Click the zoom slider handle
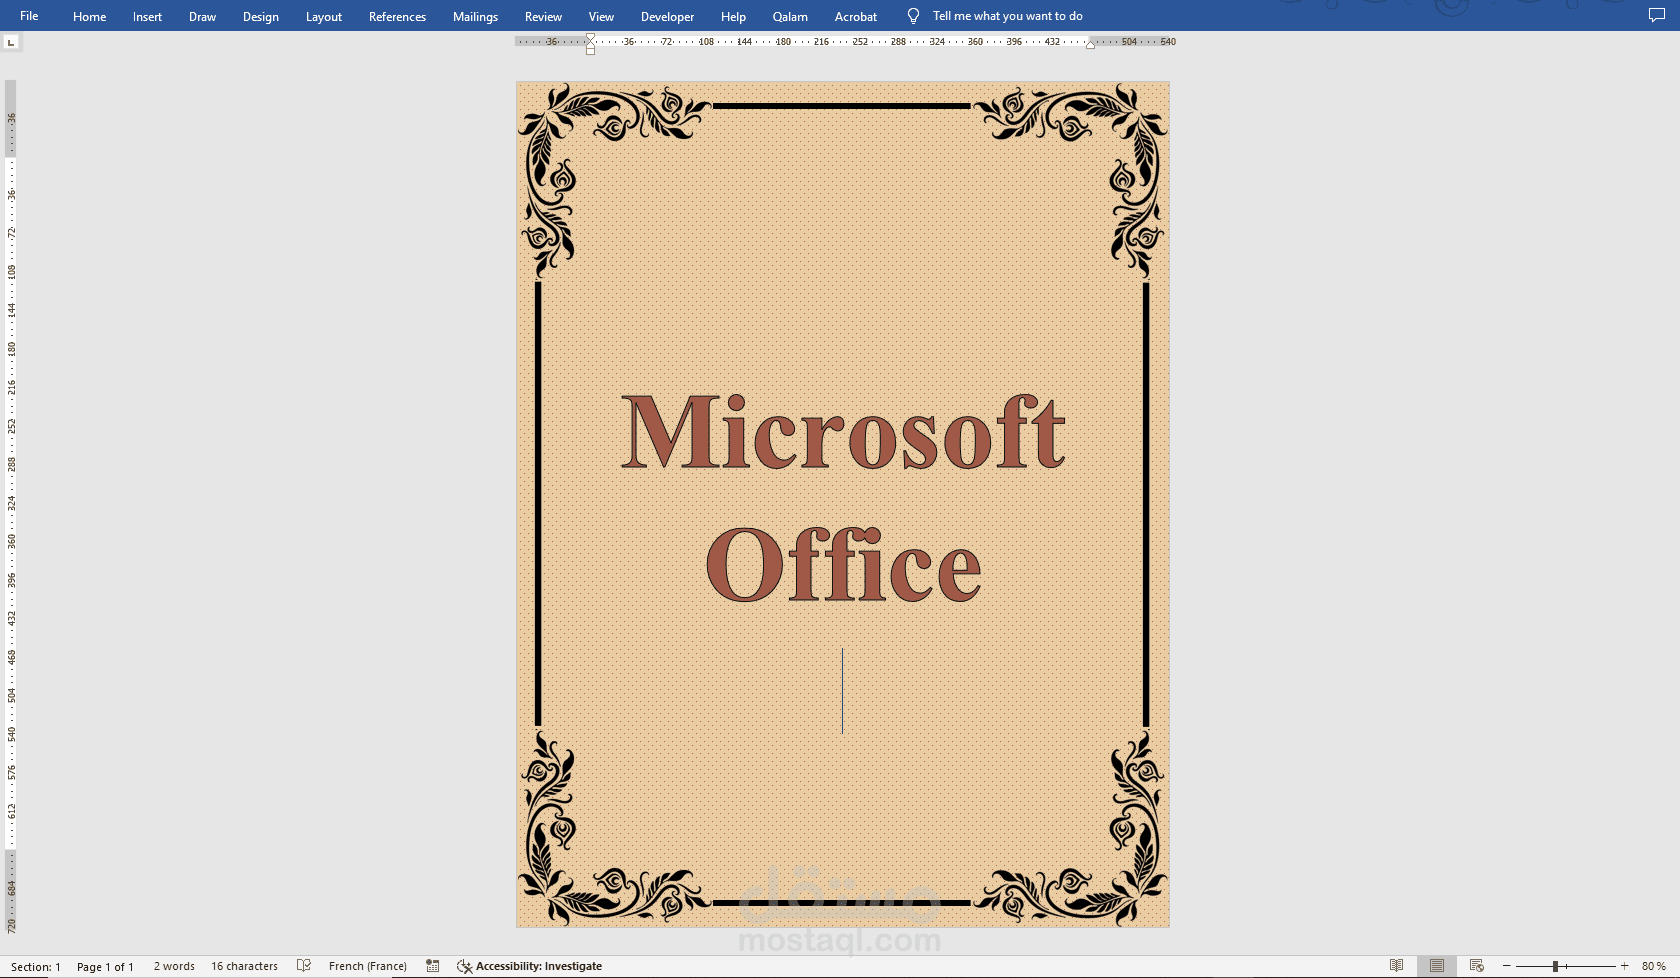Viewport: 1680px width, 978px height. tap(1555, 966)
